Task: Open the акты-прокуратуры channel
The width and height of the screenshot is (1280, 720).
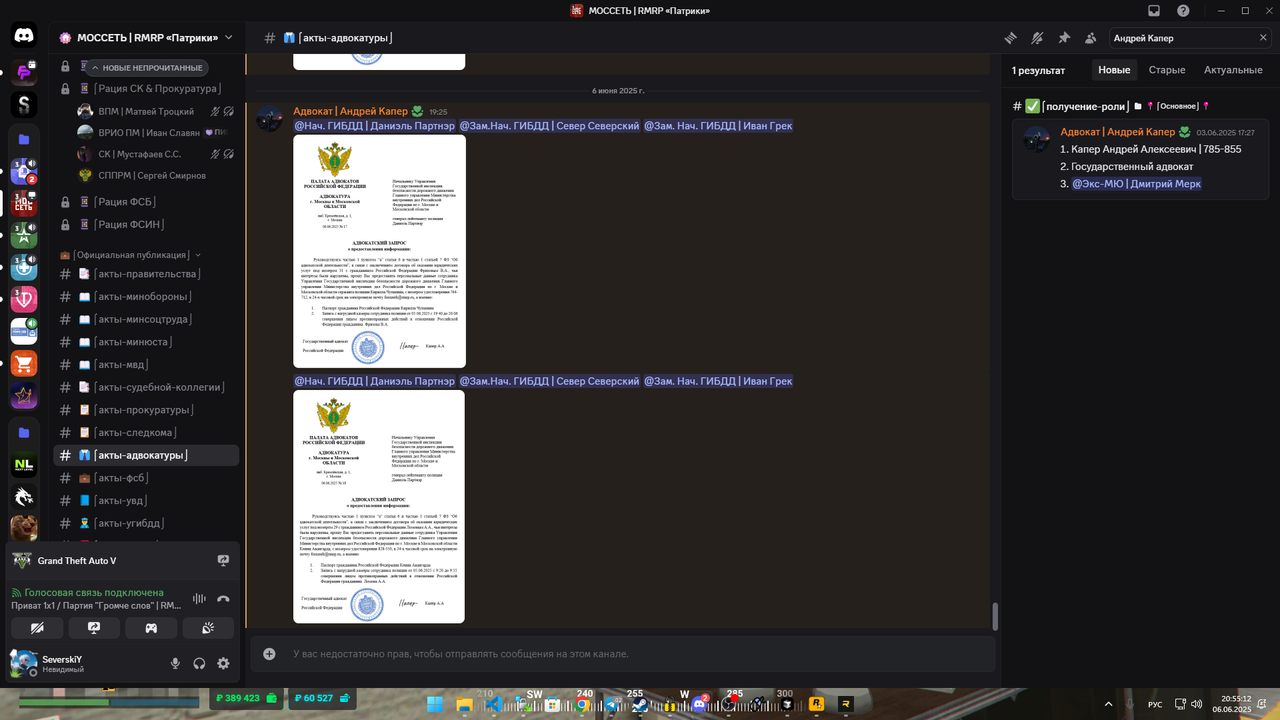Action: pos(146,410)
